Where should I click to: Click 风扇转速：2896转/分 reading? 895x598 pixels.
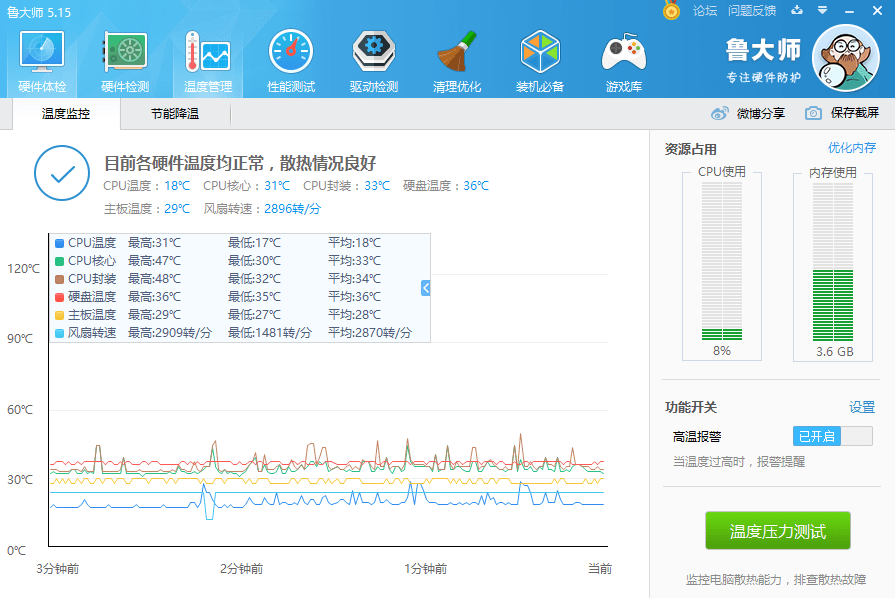coord(263,209)
